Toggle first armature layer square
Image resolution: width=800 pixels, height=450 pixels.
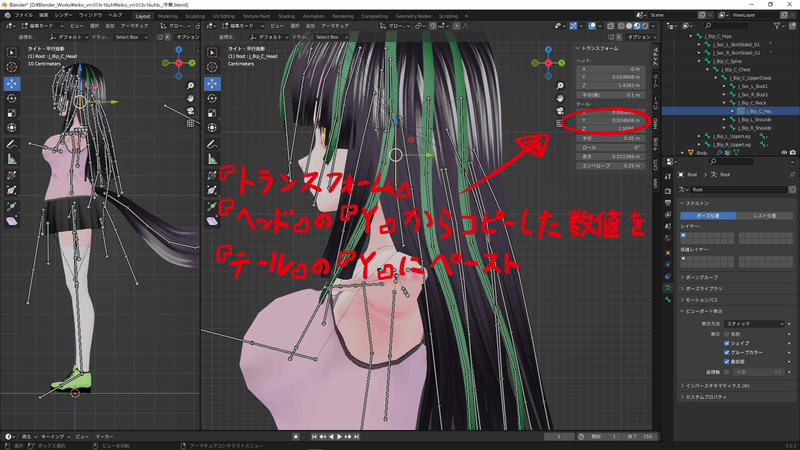(x=684, y=235)
